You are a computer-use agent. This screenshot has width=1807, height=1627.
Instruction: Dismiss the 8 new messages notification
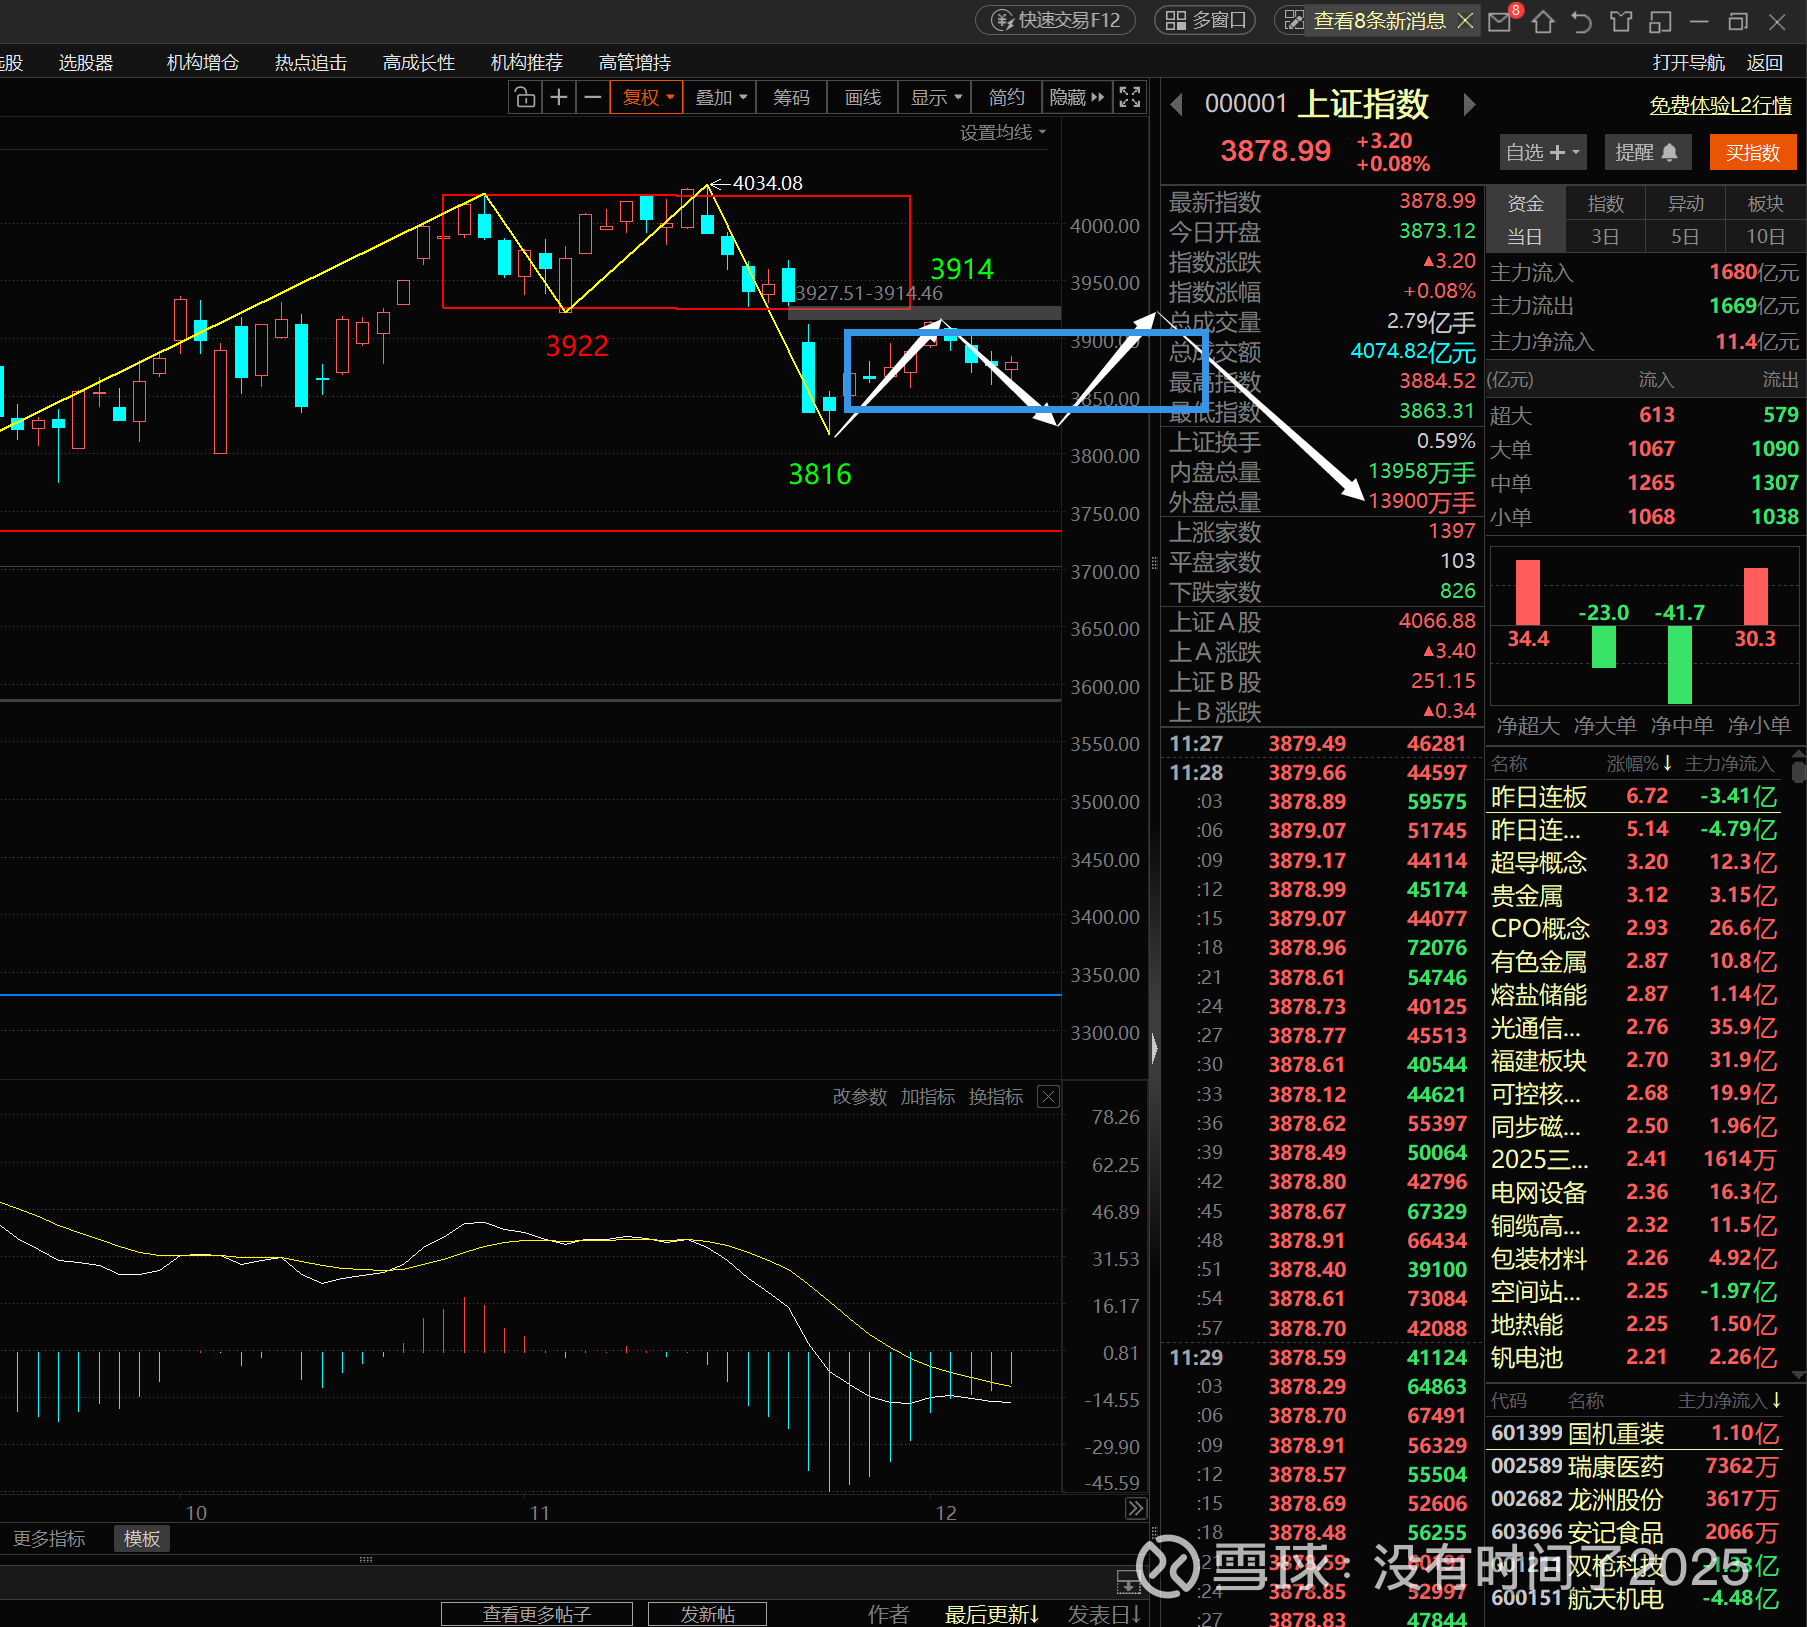coord(1465,20)
